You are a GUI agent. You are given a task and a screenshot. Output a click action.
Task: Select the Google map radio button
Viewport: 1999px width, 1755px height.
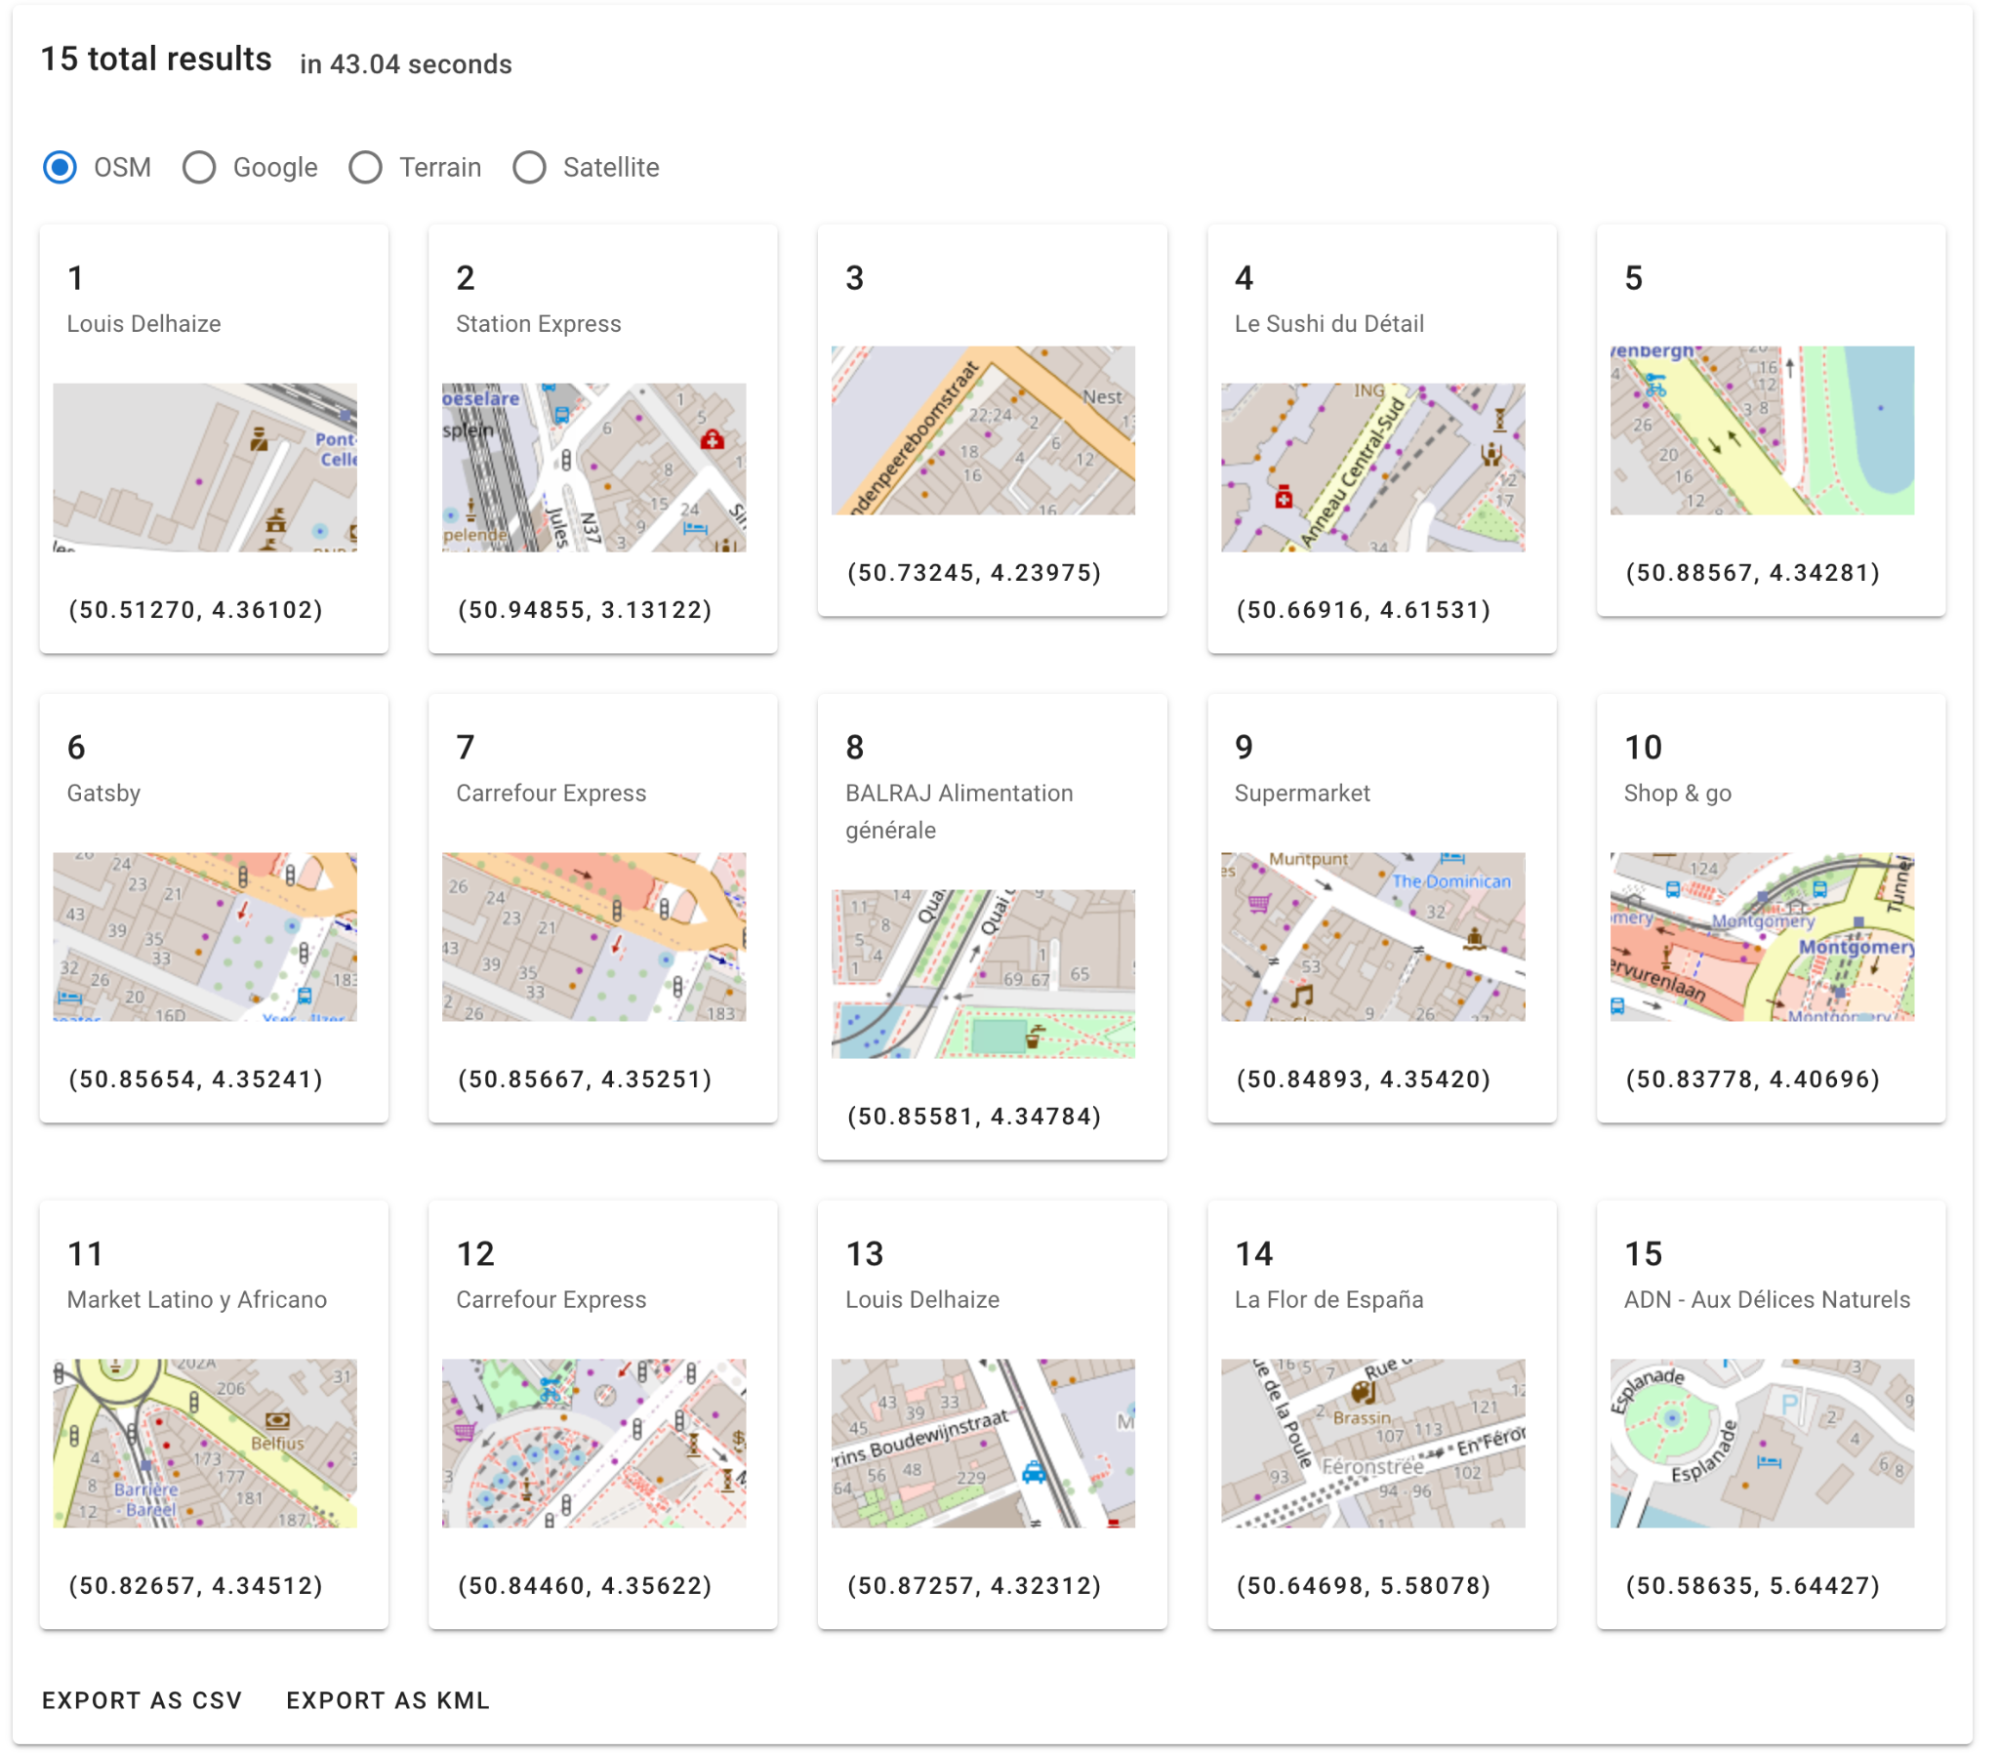199,167
